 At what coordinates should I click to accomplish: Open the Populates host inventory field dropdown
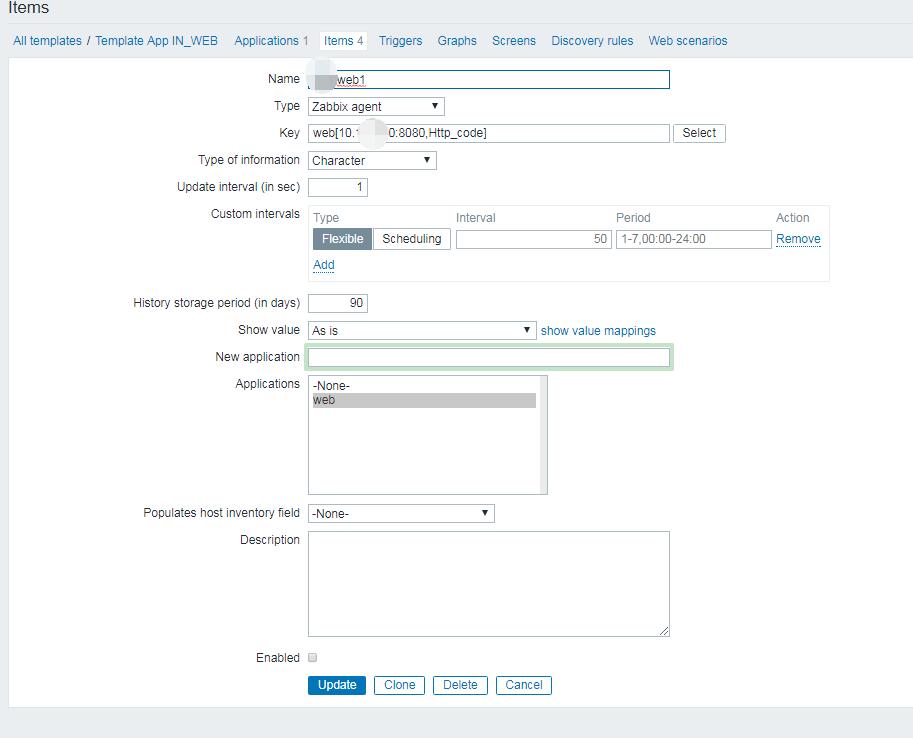pos(400,513)
